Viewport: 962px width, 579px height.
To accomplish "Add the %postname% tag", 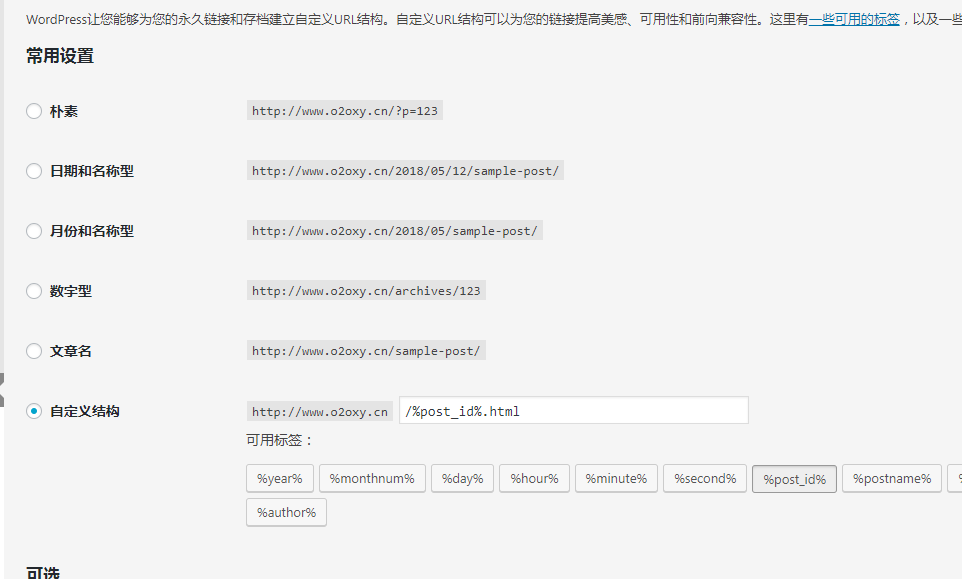I will [892, 478].
